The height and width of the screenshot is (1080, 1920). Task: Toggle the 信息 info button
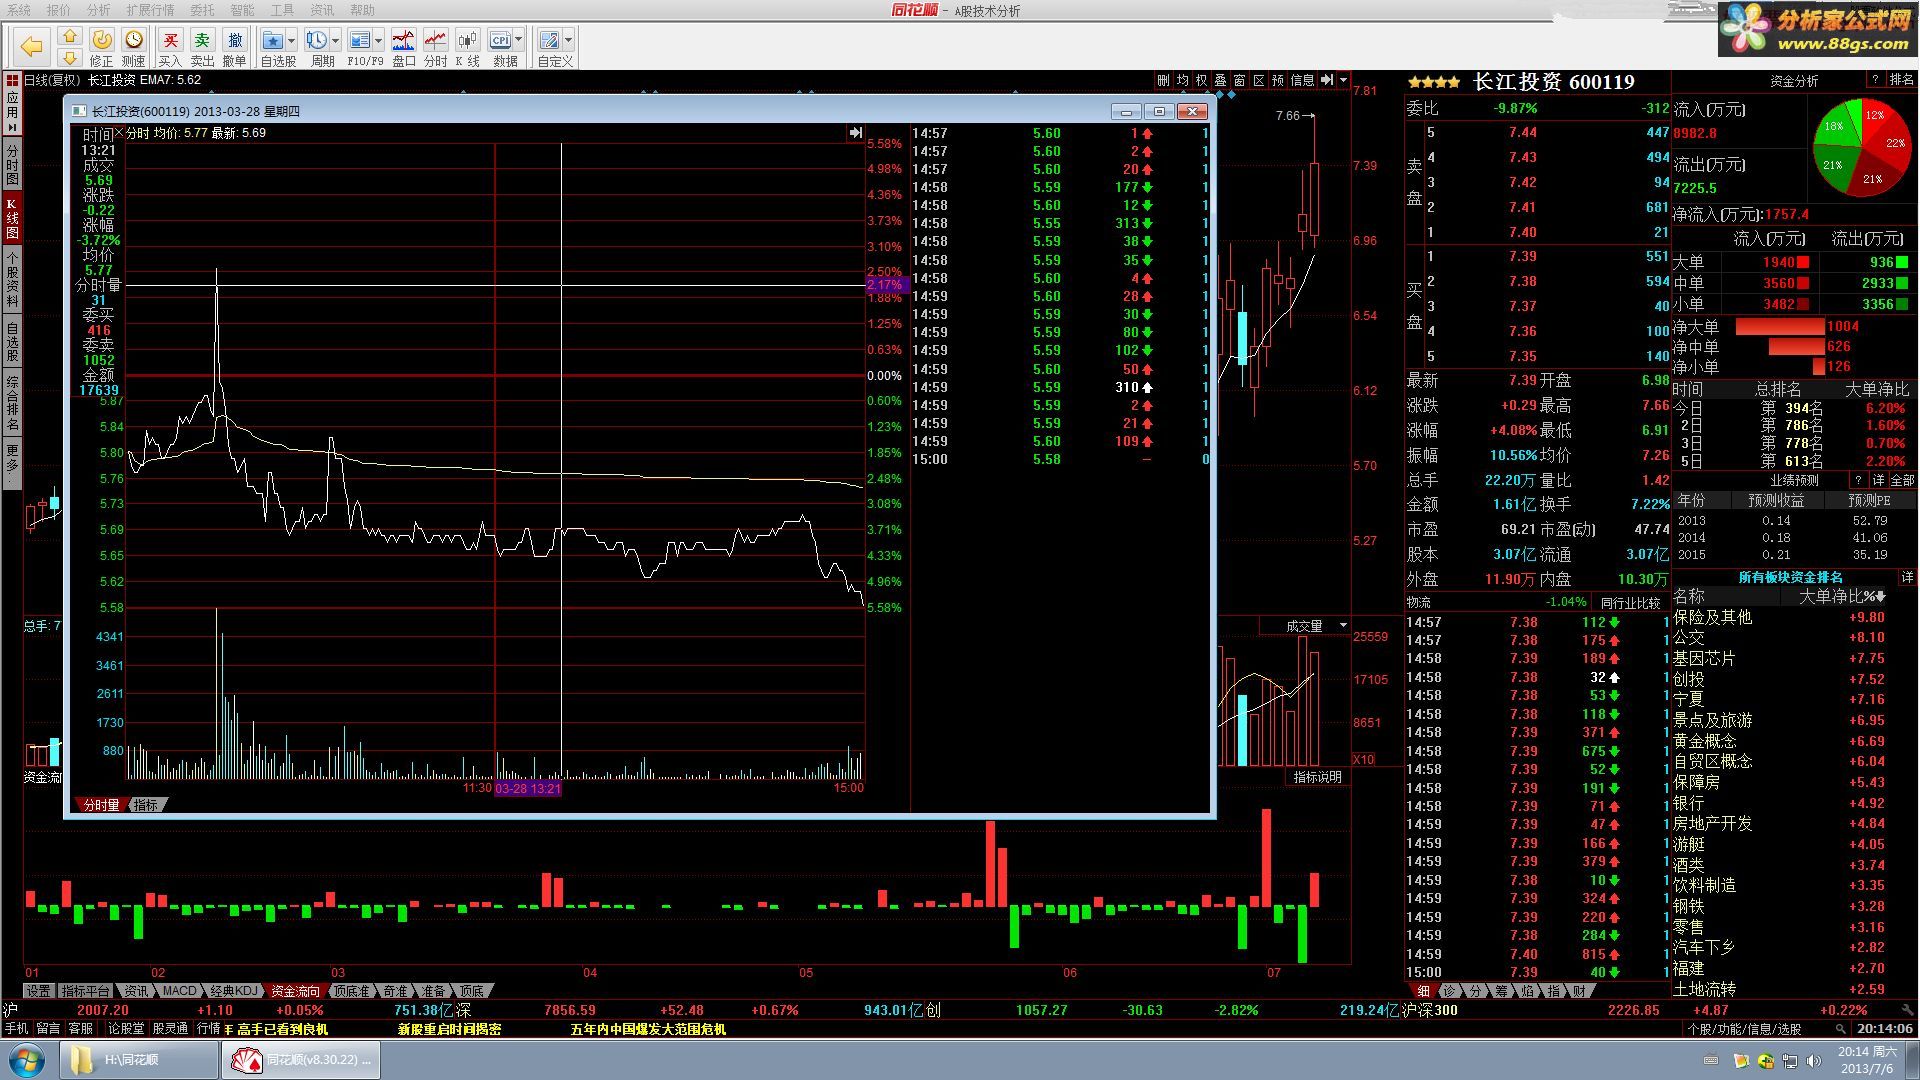1302,80
